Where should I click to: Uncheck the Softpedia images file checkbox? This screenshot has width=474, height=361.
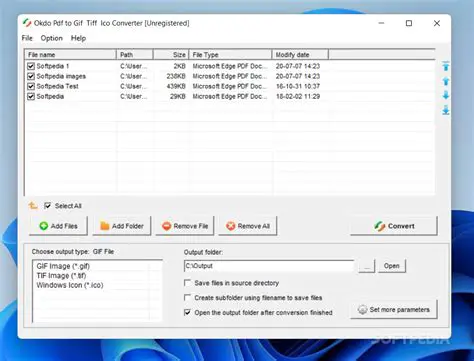tap(31, 76)
